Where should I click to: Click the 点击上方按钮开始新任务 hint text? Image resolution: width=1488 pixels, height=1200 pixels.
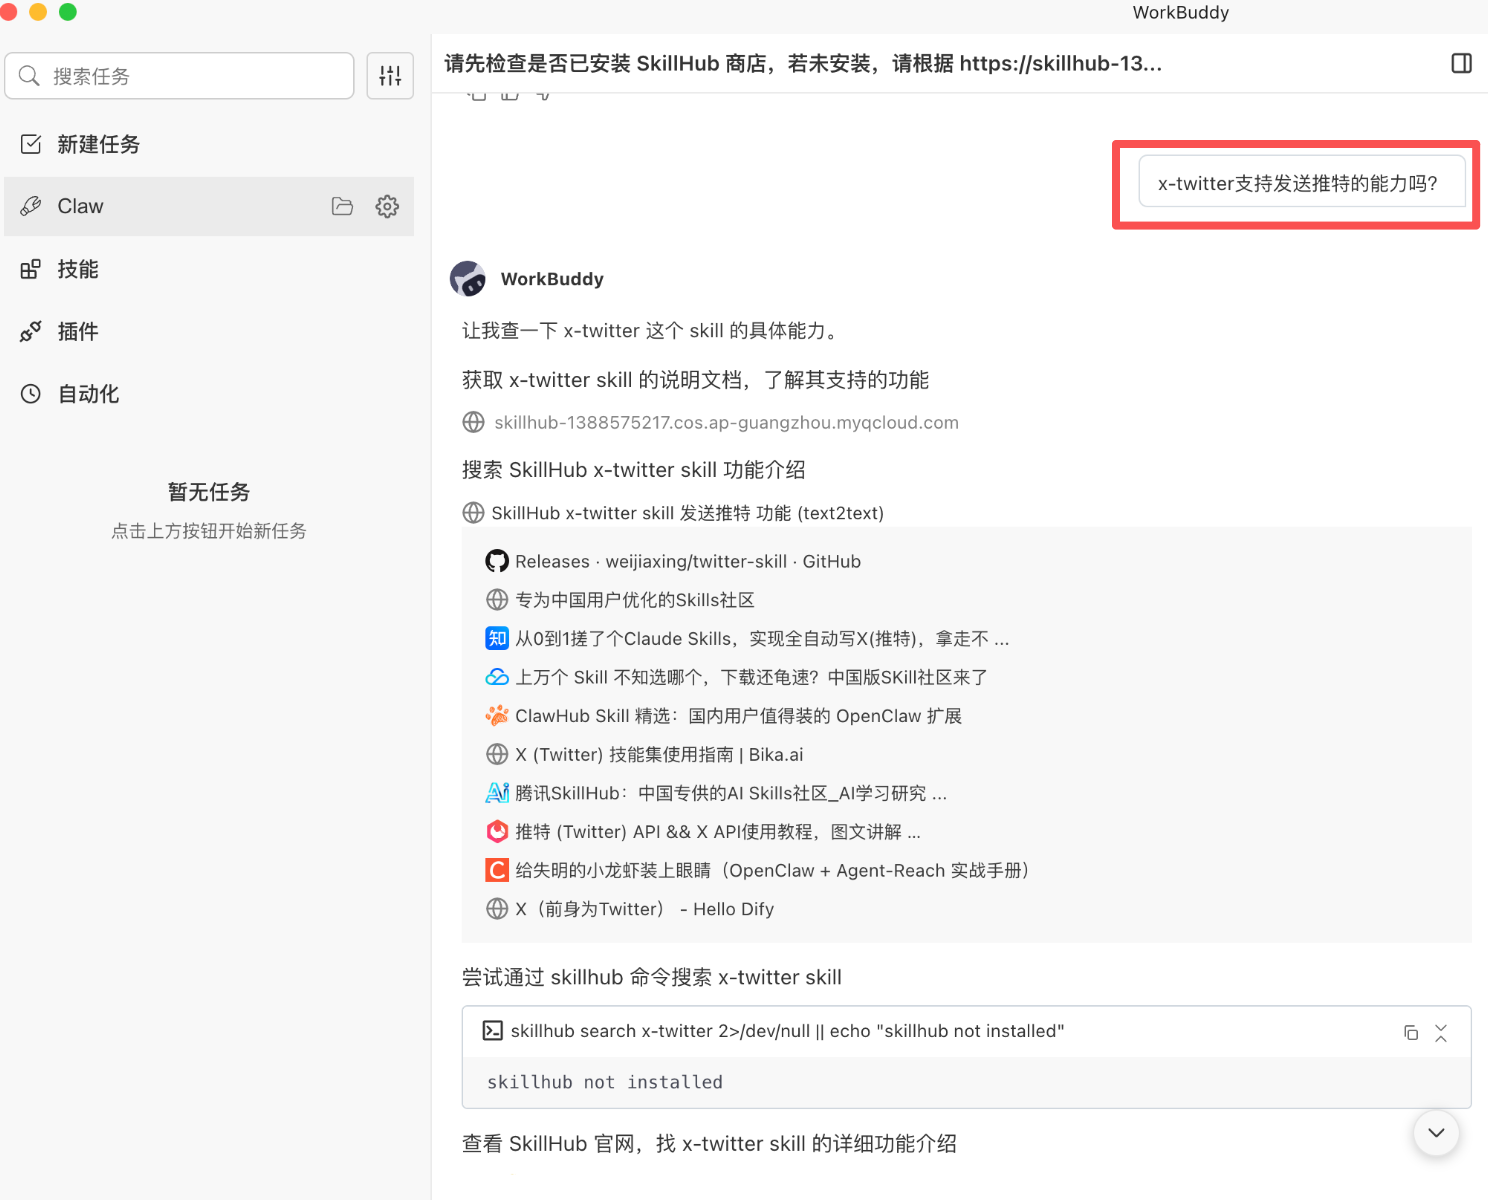point(209,531)
